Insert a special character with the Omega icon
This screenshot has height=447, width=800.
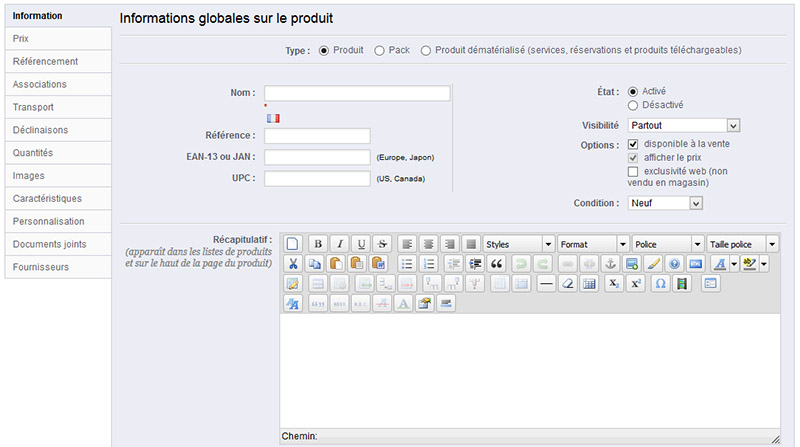[x=660, y=284]
